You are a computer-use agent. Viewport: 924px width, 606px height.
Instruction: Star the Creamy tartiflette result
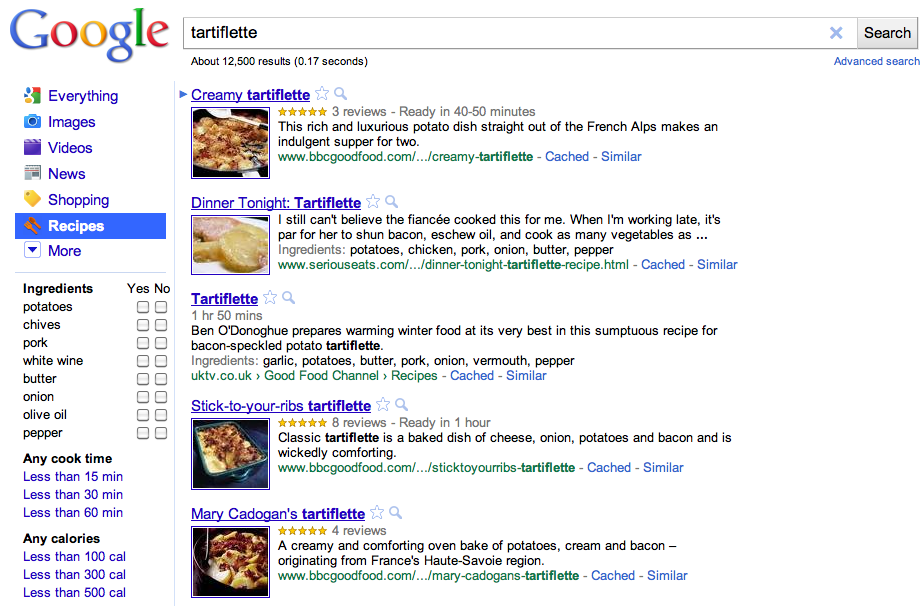tap(322, 94)
